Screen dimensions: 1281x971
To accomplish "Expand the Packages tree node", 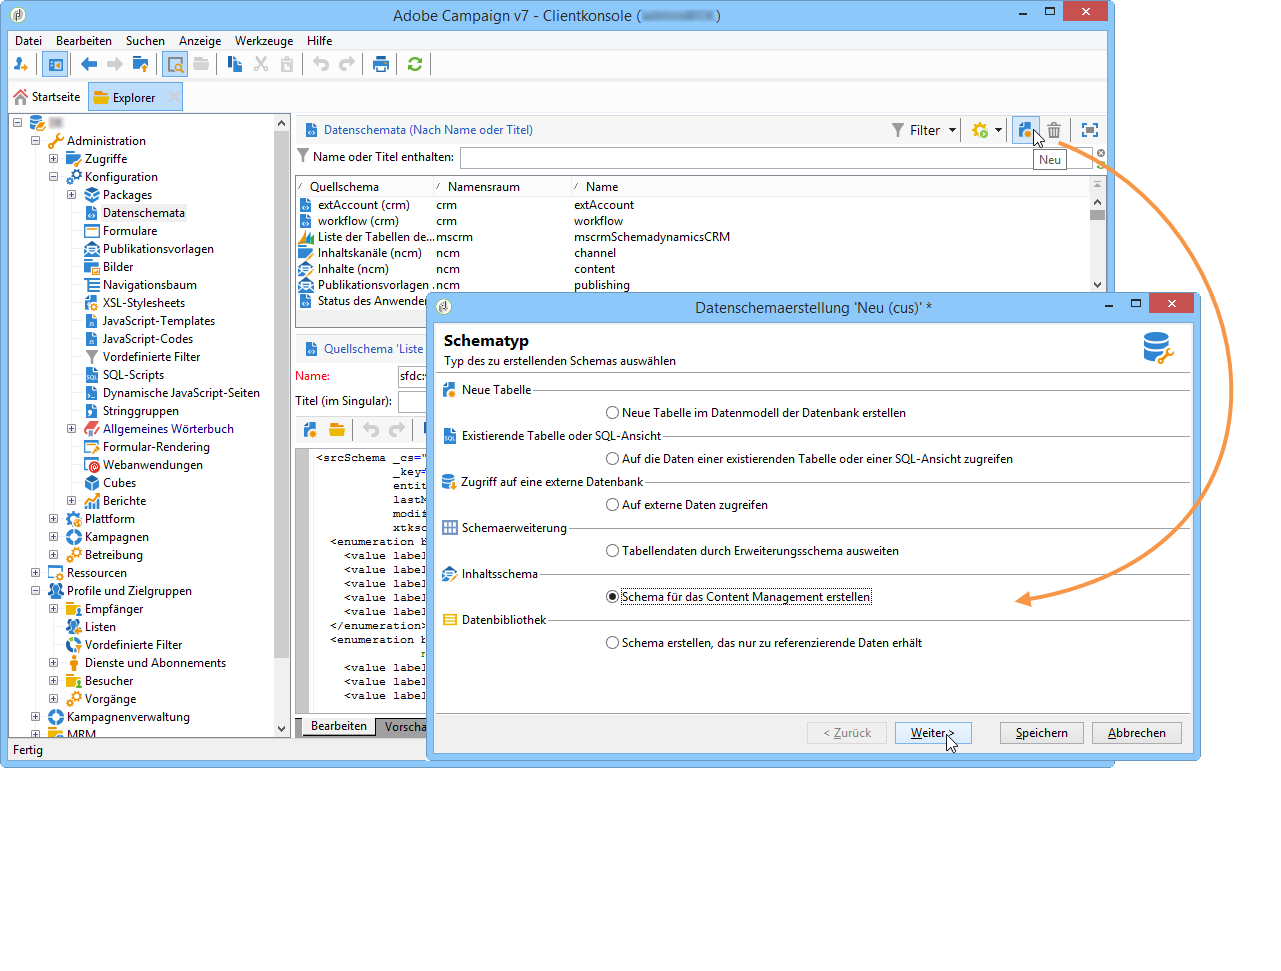I will [72, 195].
